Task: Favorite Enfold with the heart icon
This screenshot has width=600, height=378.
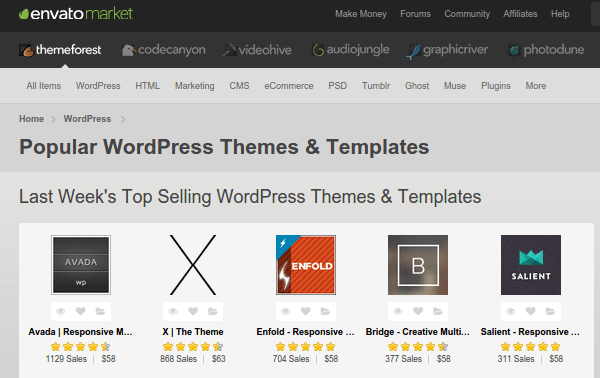Action: pos(305,311)
